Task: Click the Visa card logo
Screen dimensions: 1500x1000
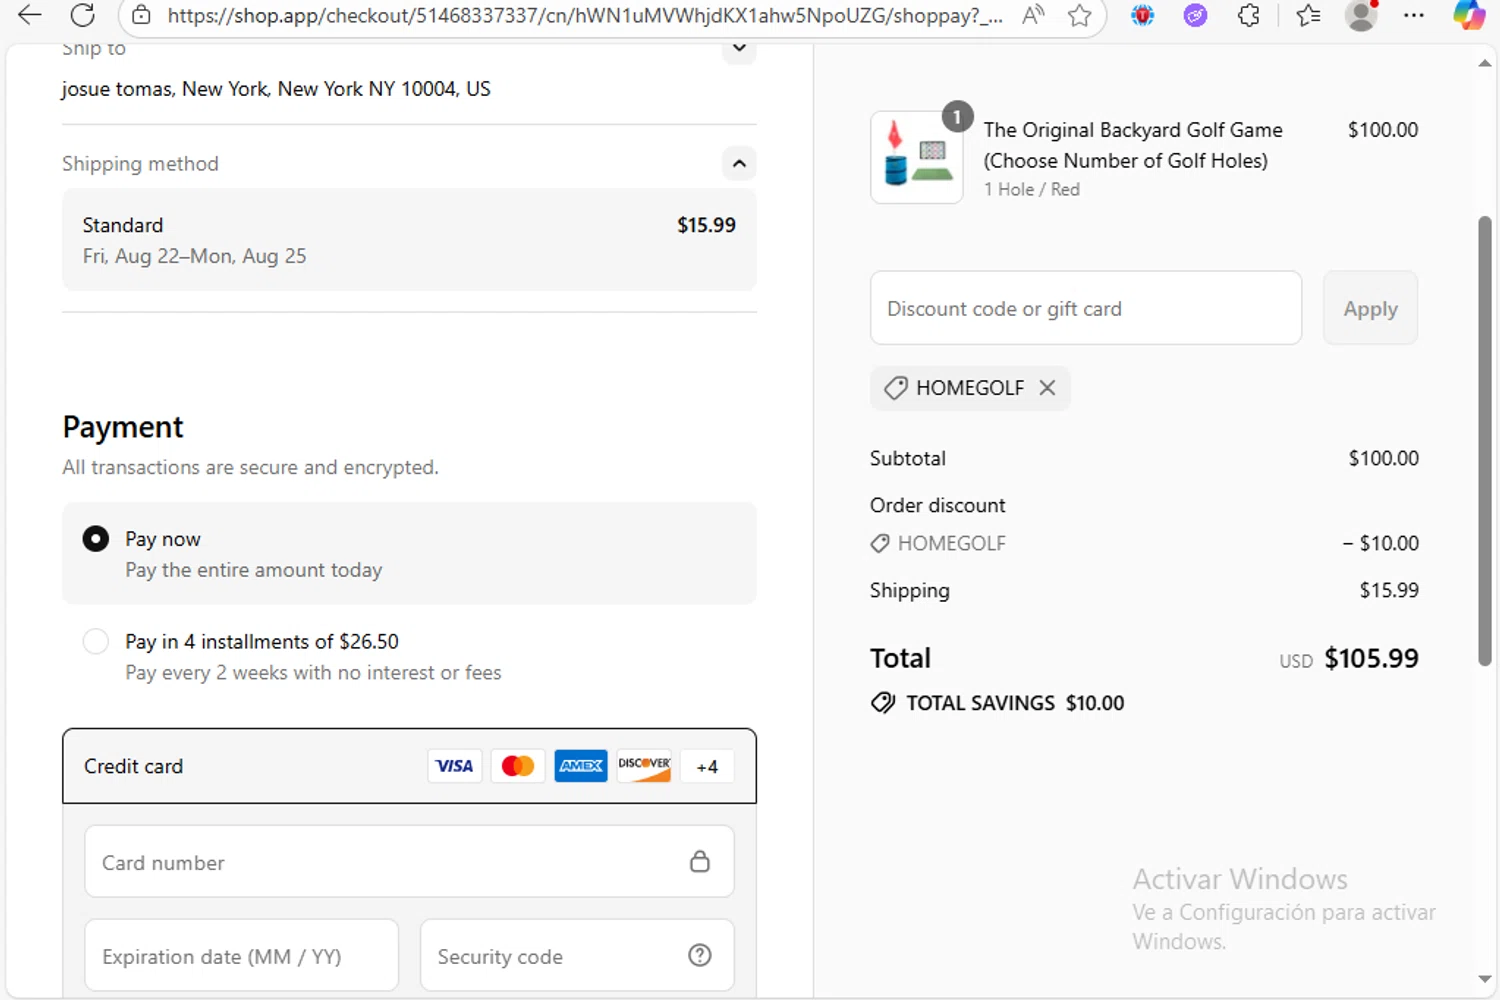Action: click(454, 766)
